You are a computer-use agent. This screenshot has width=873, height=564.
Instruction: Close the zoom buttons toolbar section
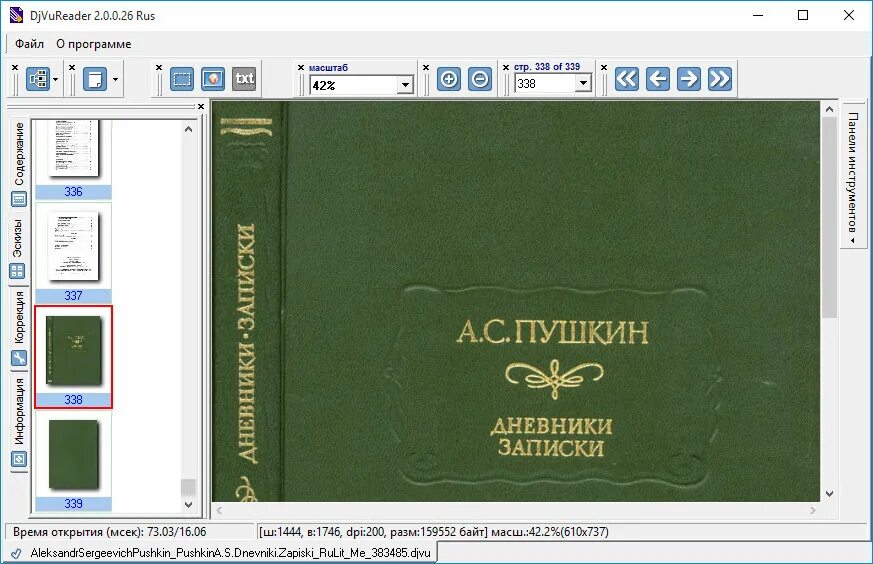pos(426,67)
